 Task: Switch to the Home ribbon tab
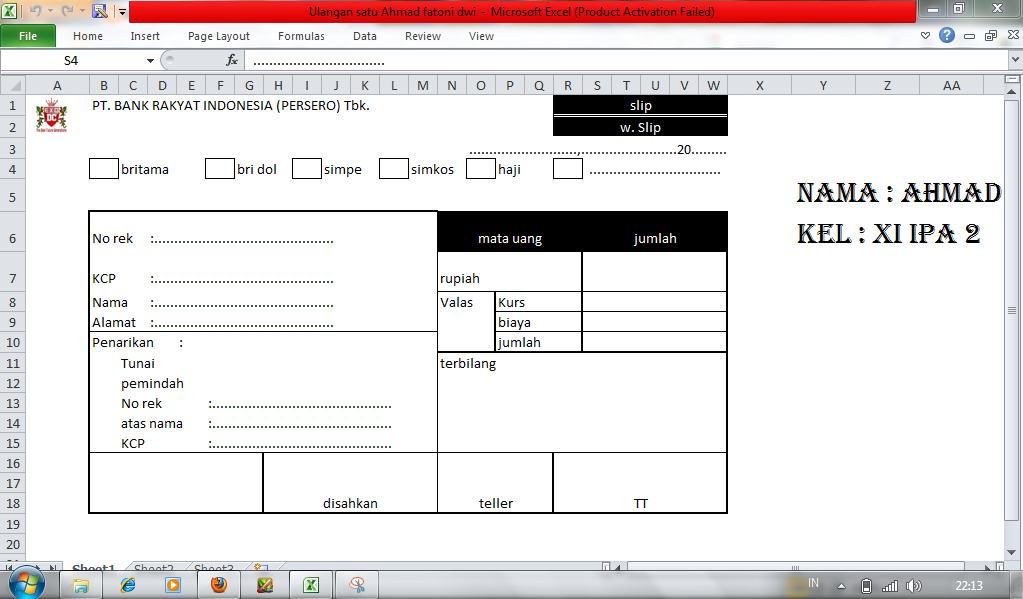pos(87,36)
